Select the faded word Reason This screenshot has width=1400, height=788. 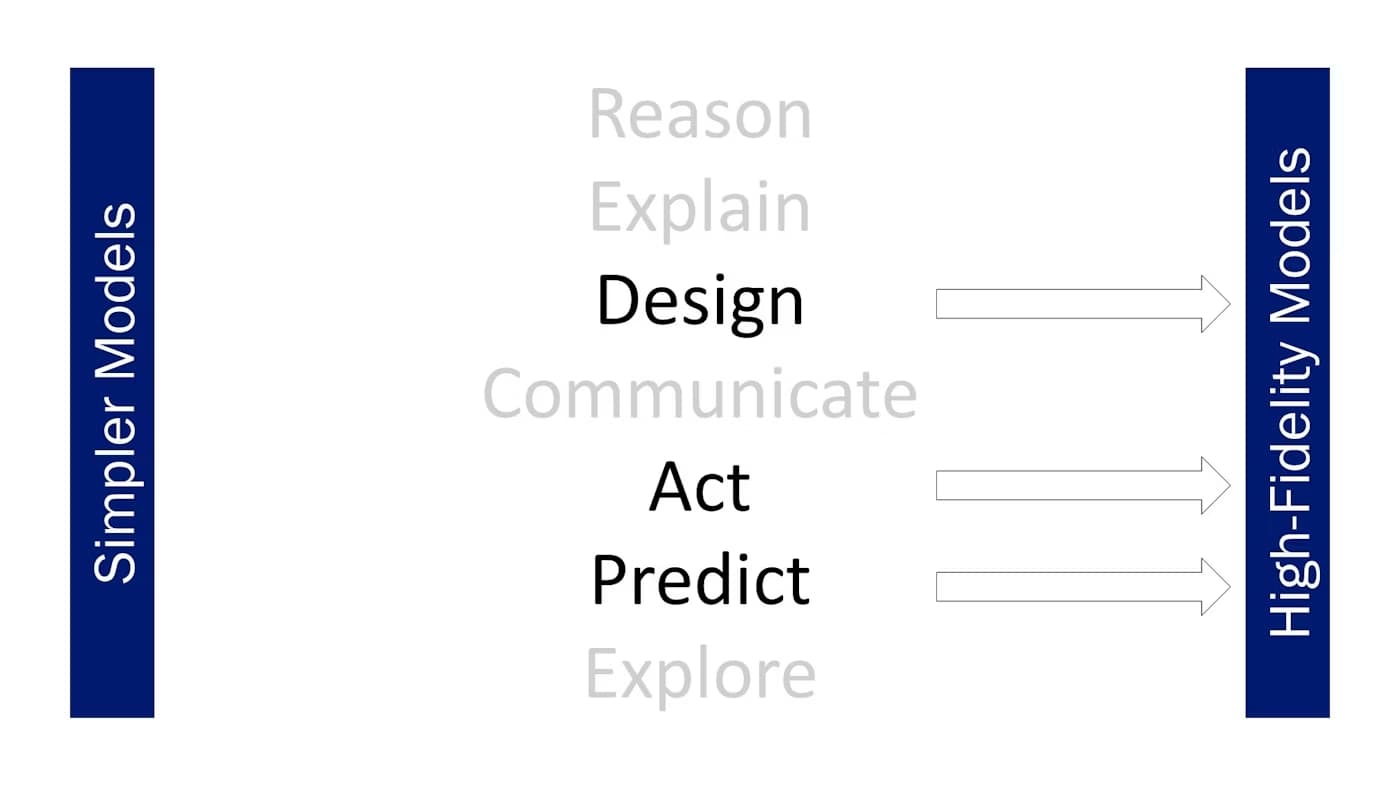point(700,115)
